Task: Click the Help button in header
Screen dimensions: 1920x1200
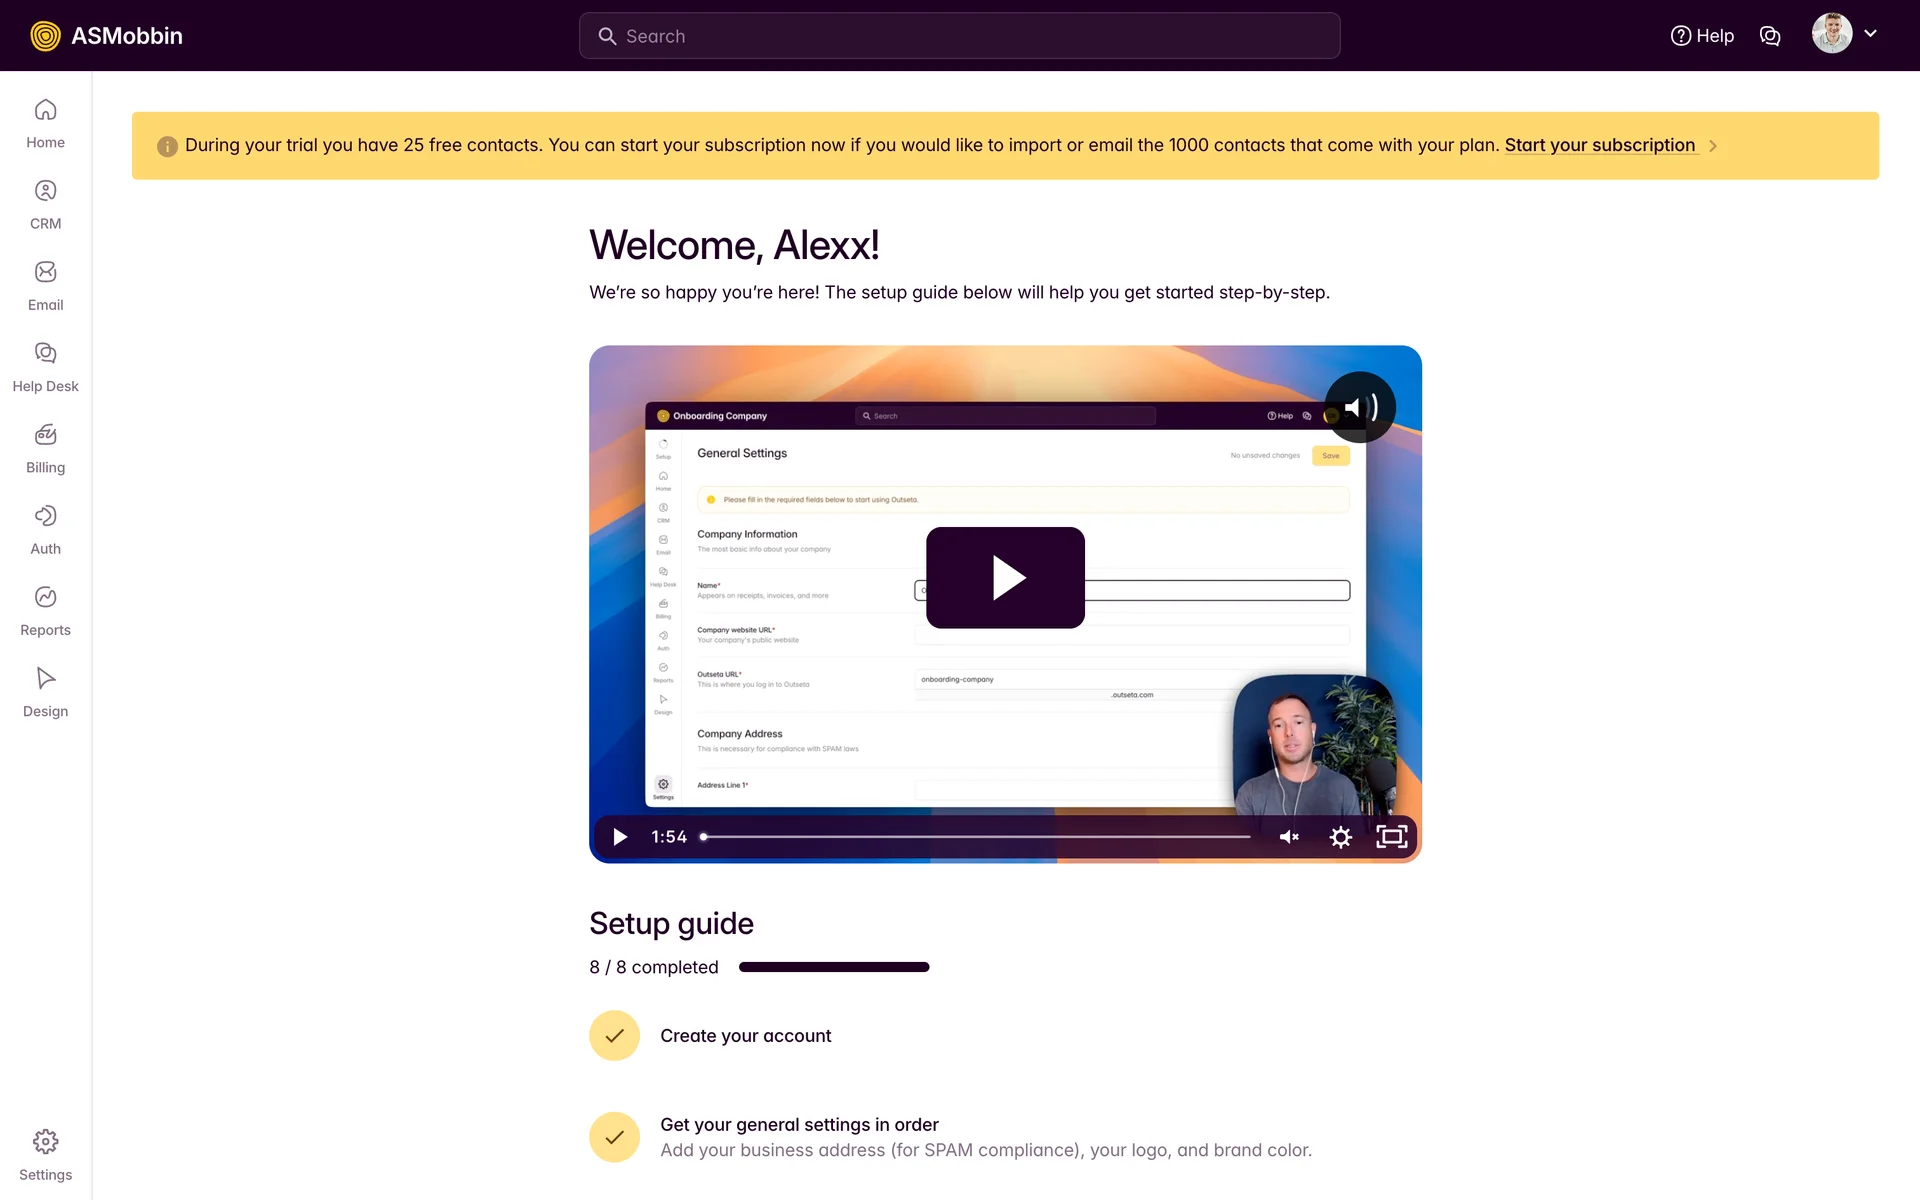Action: tap(1702, 36)
